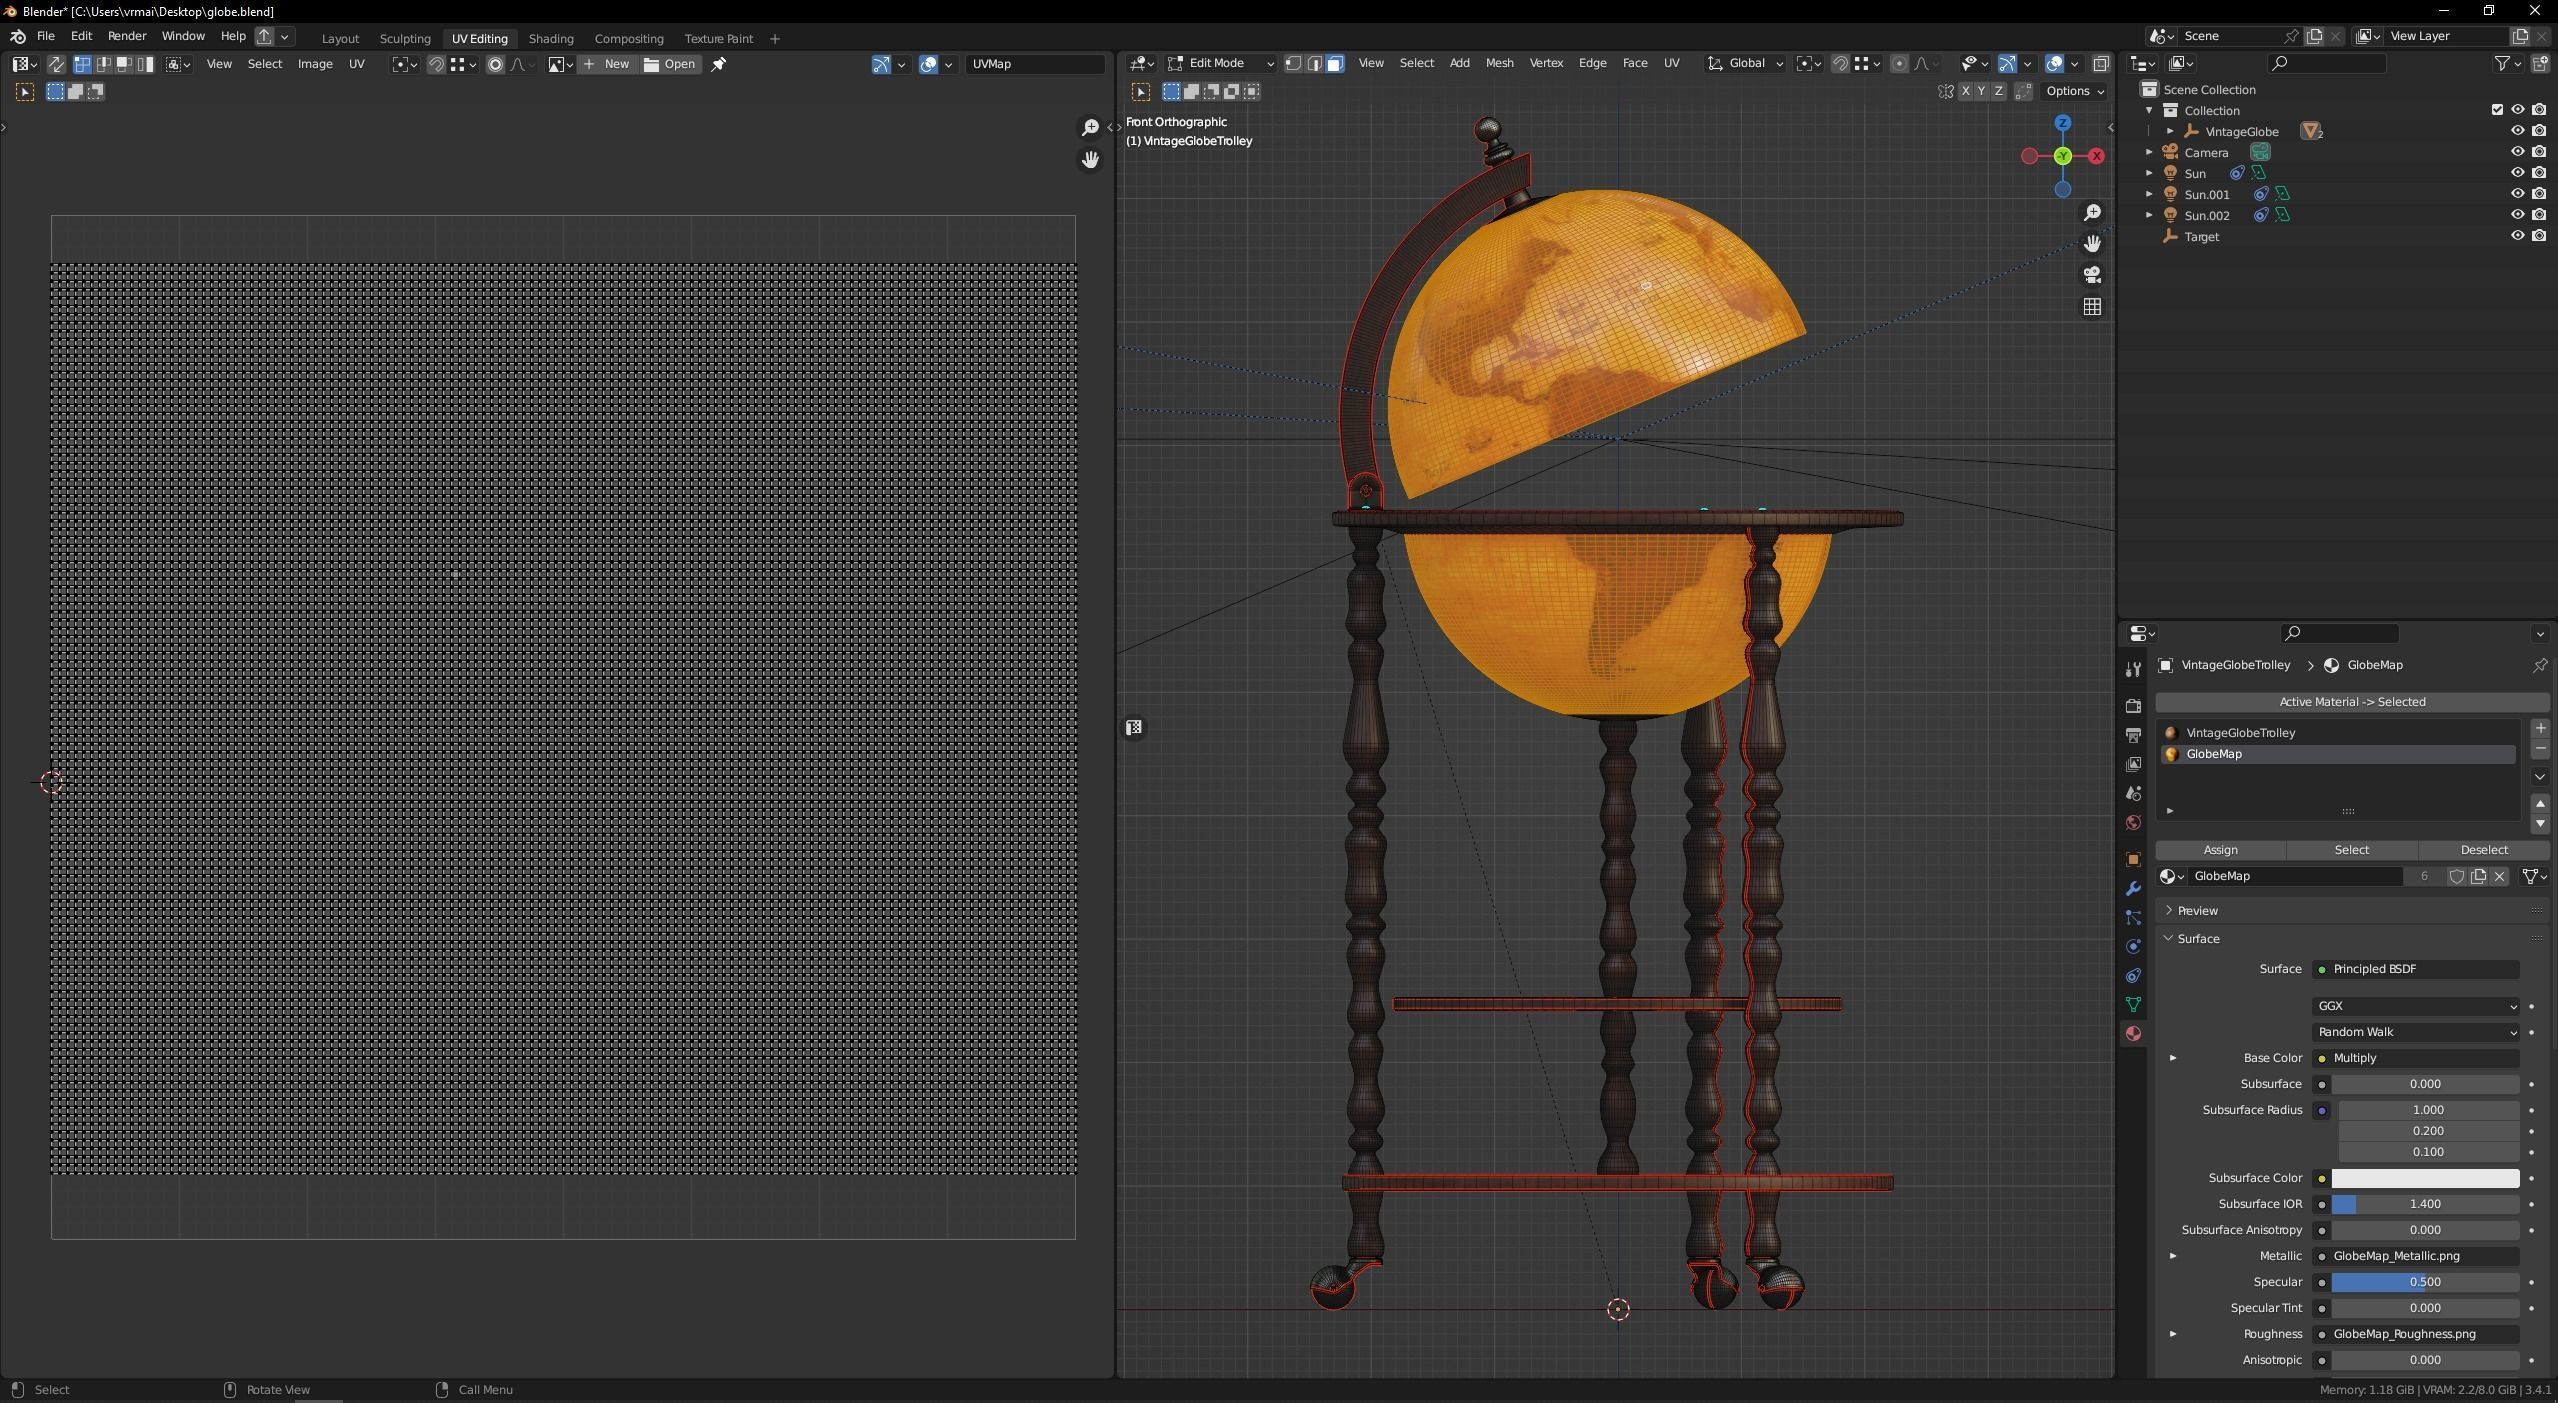
Task: Click the New image button
Action: (607, 64)
